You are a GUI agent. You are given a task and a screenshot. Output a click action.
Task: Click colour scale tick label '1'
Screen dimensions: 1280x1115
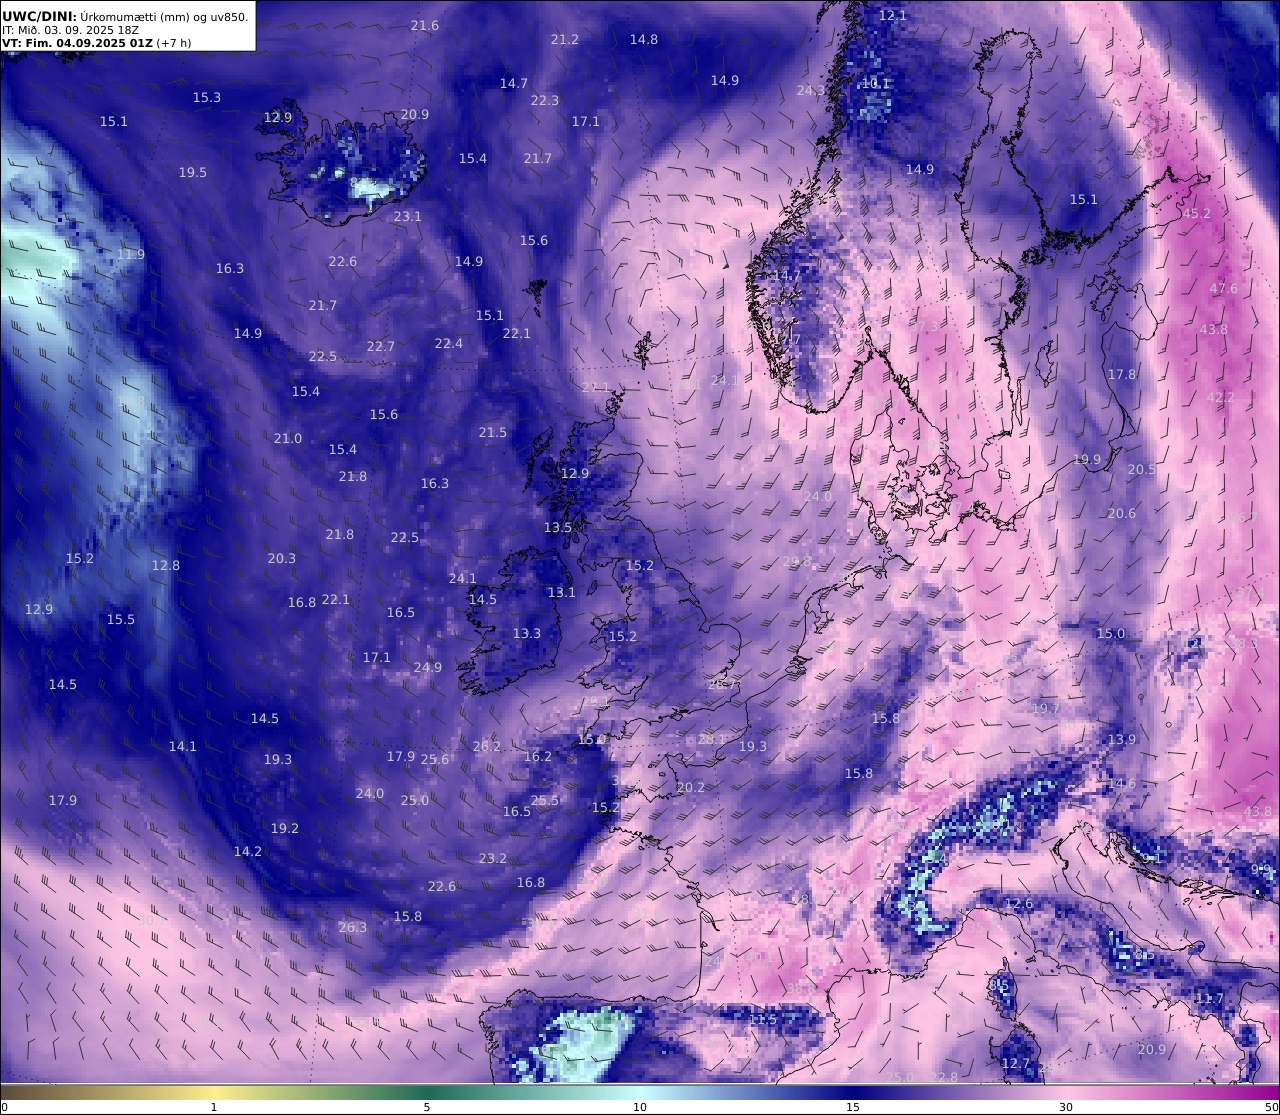click(x=213, y=1107)
